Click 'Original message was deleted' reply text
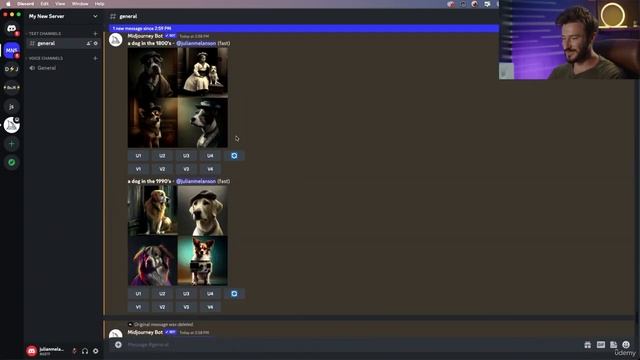The image size is (640, 360). point(164,324)
